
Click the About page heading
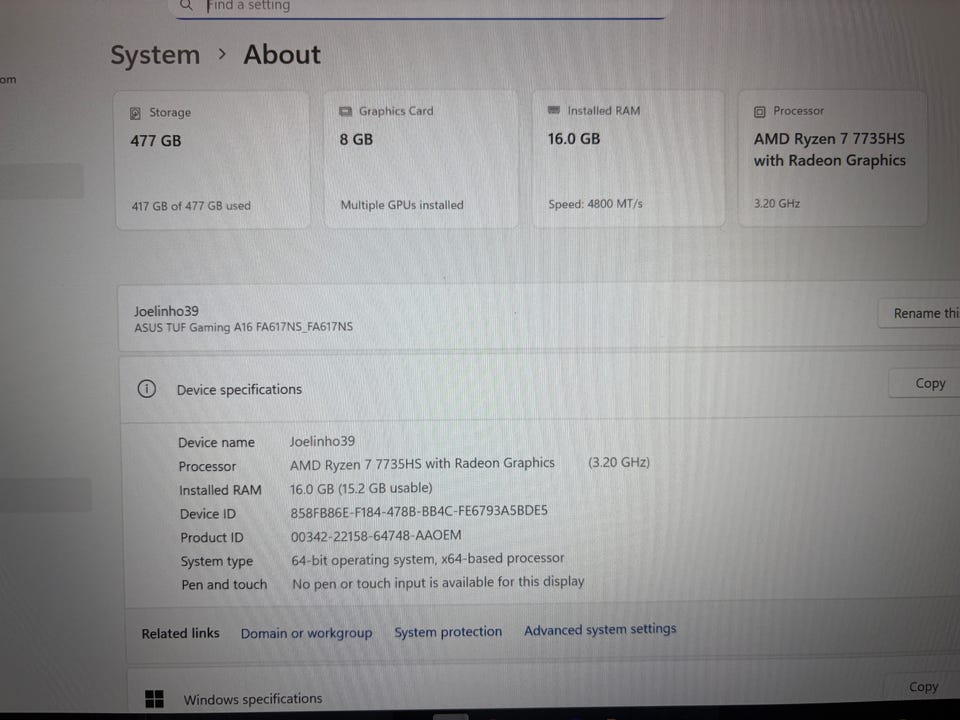coord(282,54)
